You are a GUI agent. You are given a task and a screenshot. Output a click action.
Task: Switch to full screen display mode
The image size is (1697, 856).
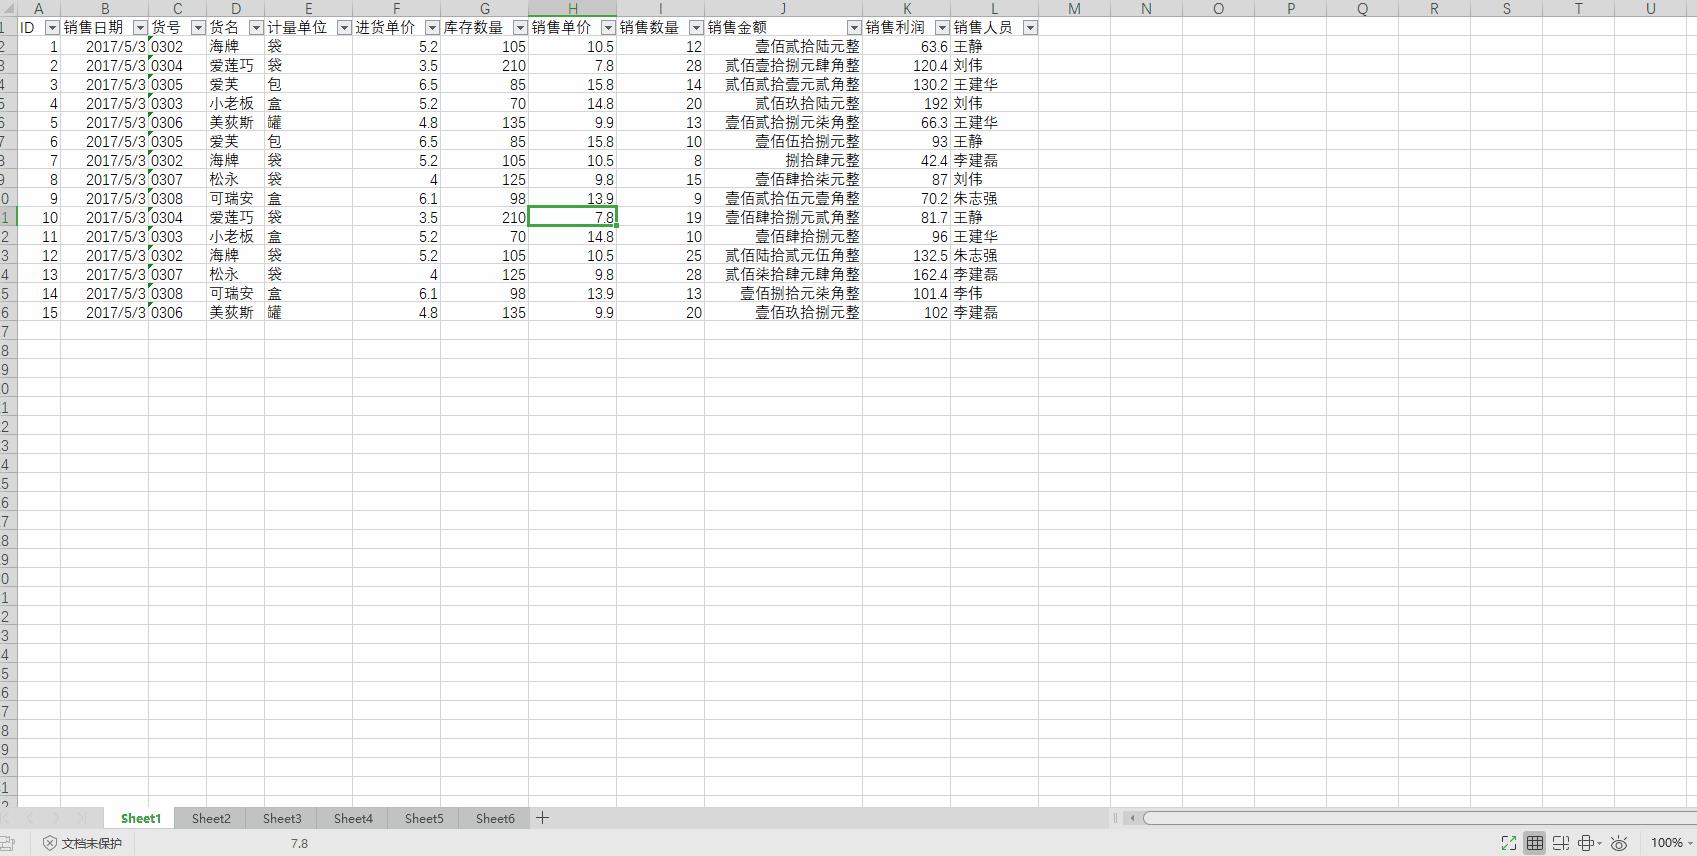click(1508, 843)
